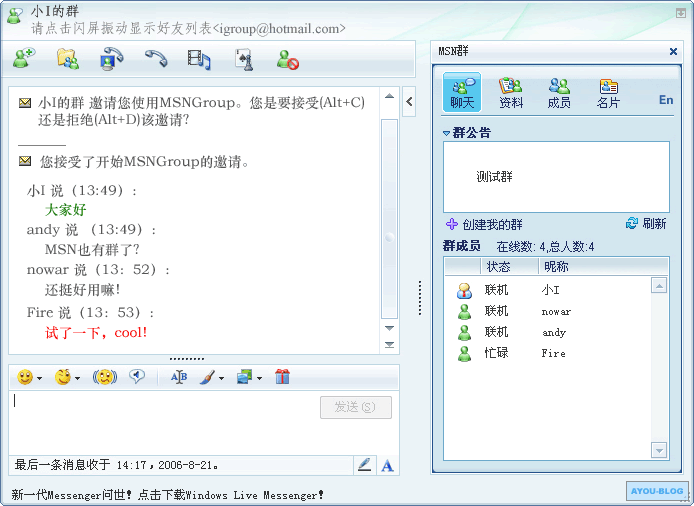Start a voice call with phone icon

pyautogui.click(x=156, y=58)
